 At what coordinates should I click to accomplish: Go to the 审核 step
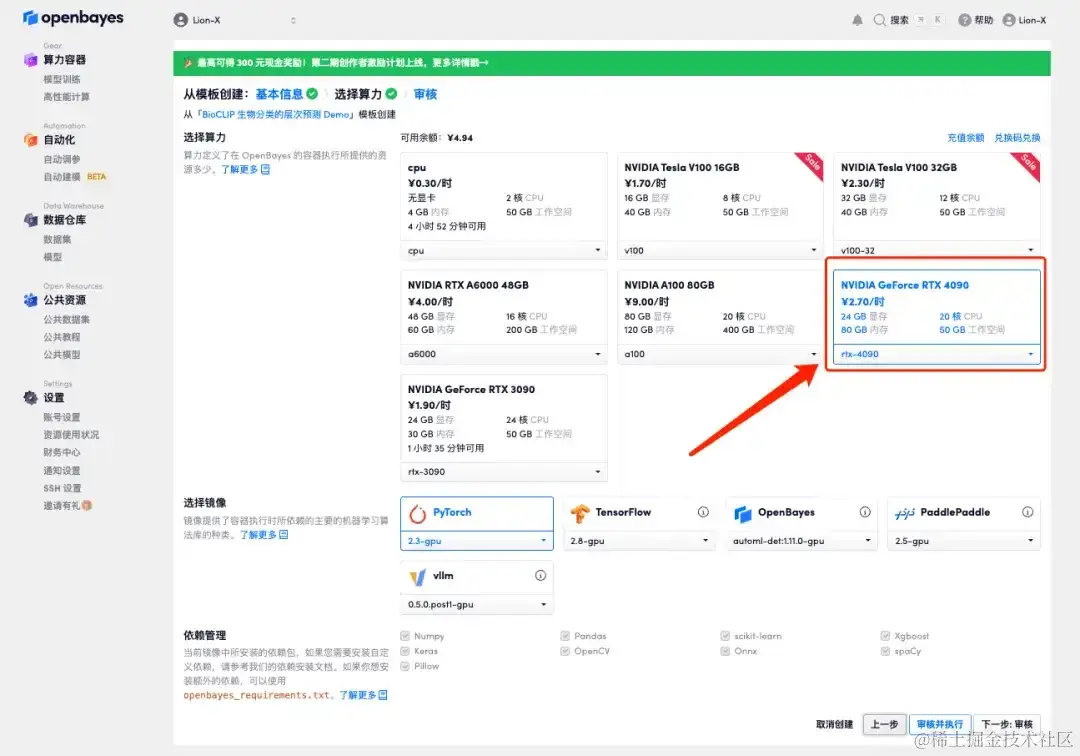tap(425, 94)
